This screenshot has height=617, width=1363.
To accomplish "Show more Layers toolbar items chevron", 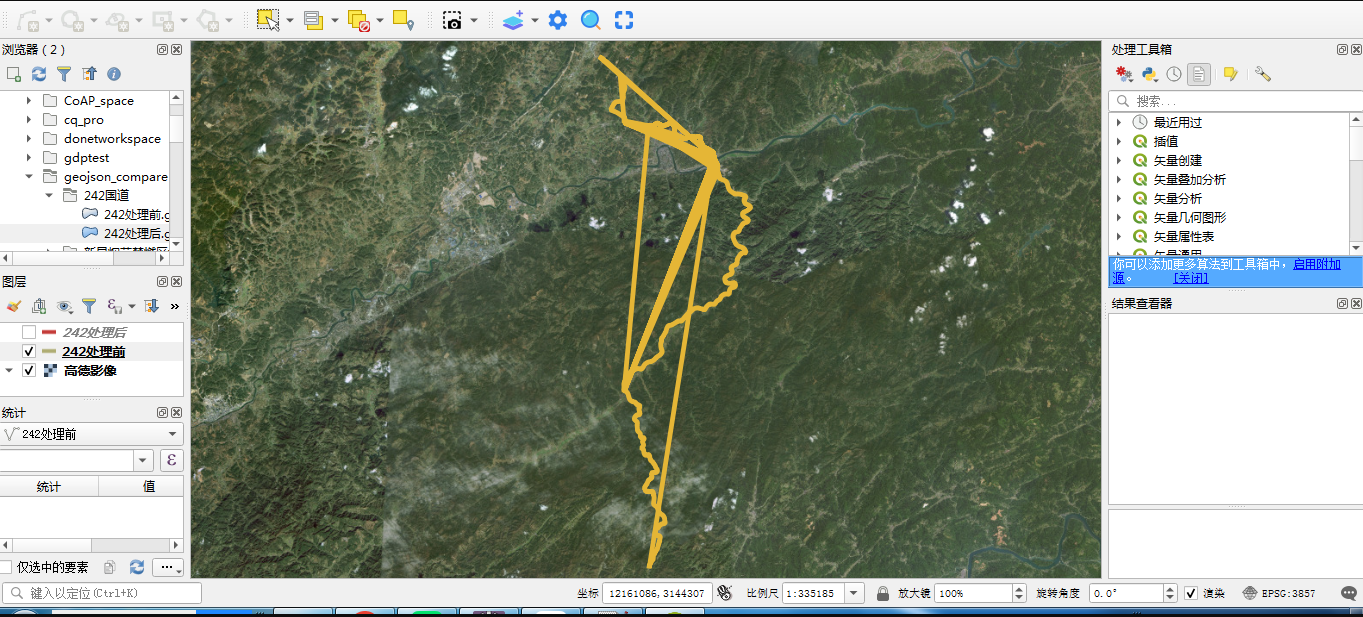I will tap(175, 306).
